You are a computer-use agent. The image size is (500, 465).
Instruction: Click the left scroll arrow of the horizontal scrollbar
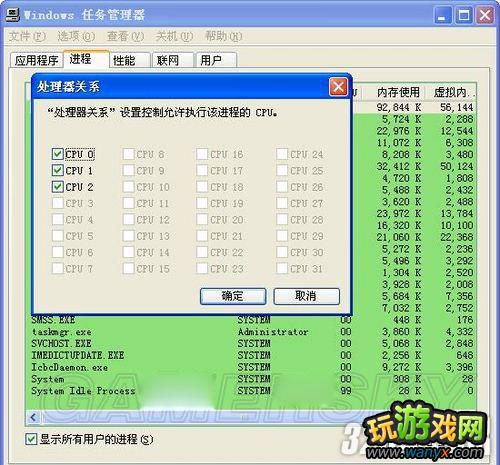(x=33, y=417)
